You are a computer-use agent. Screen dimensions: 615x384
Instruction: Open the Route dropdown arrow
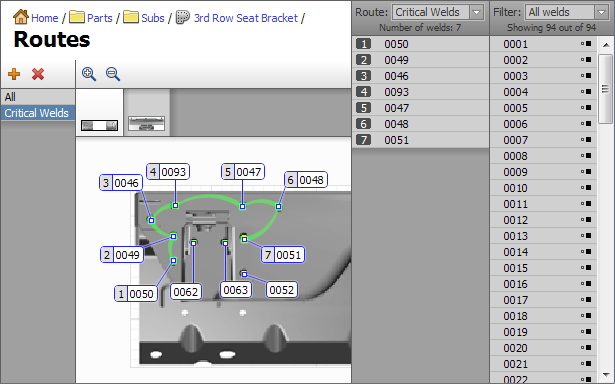click(x=477, y=12)
